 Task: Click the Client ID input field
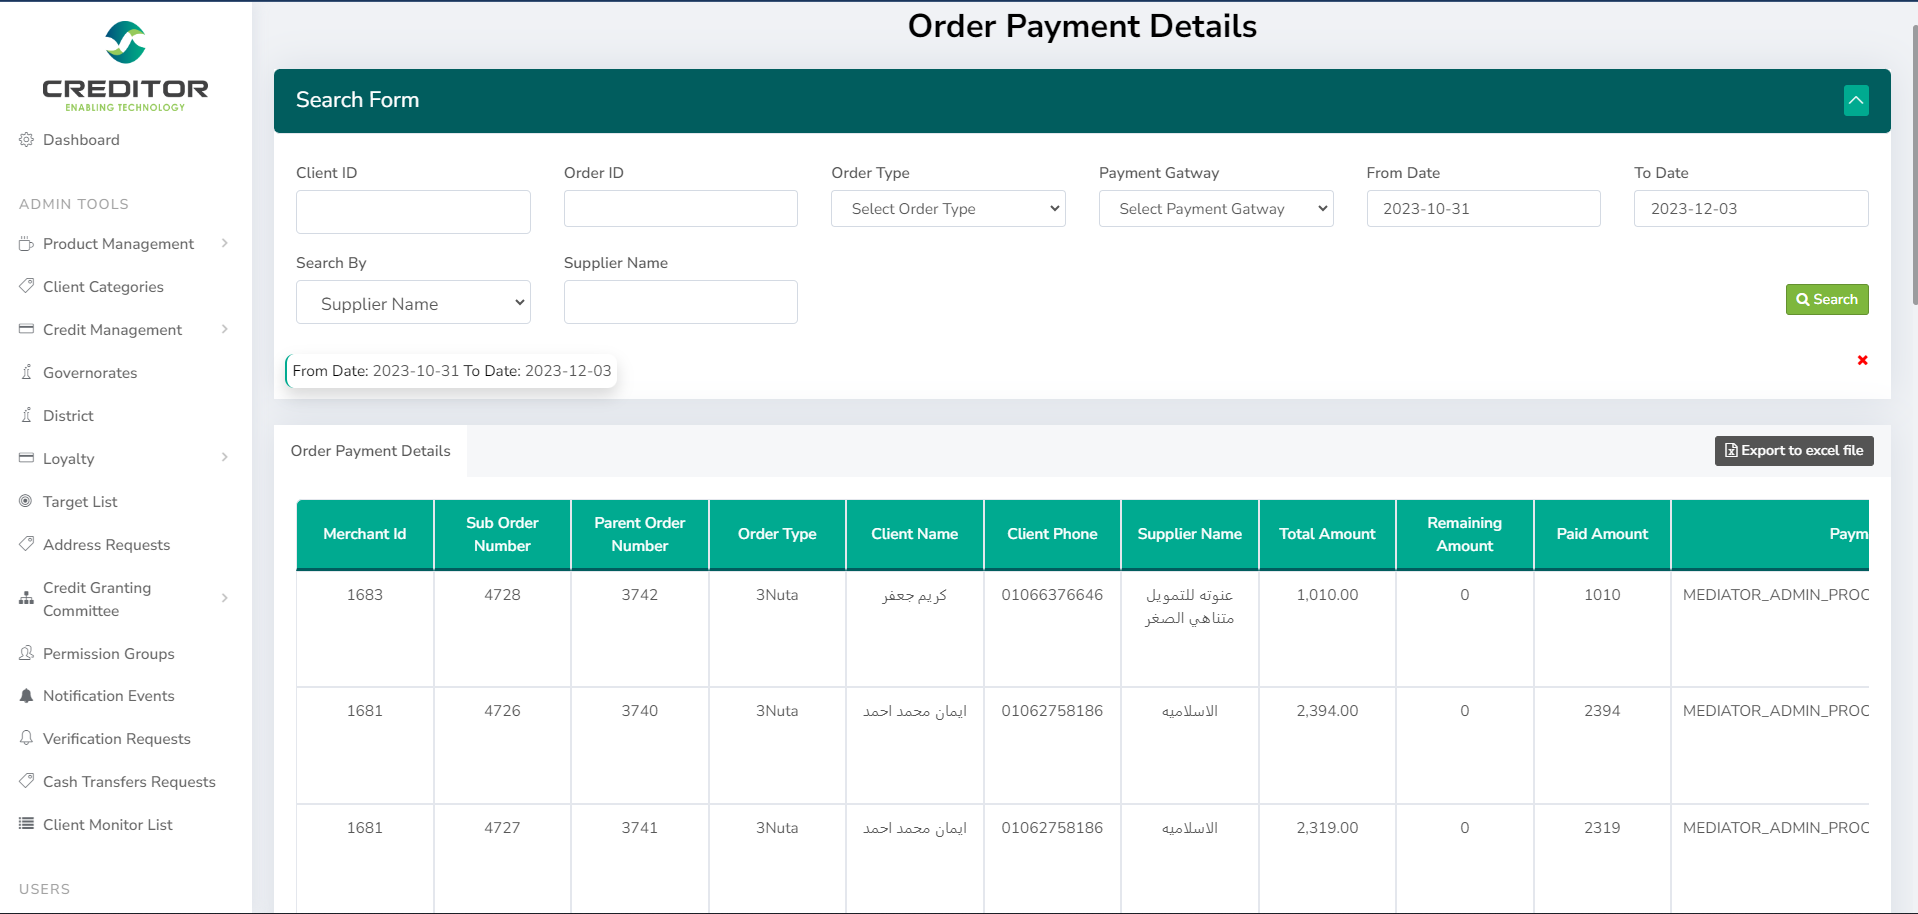pyautogui.click(x=413, y=212)
